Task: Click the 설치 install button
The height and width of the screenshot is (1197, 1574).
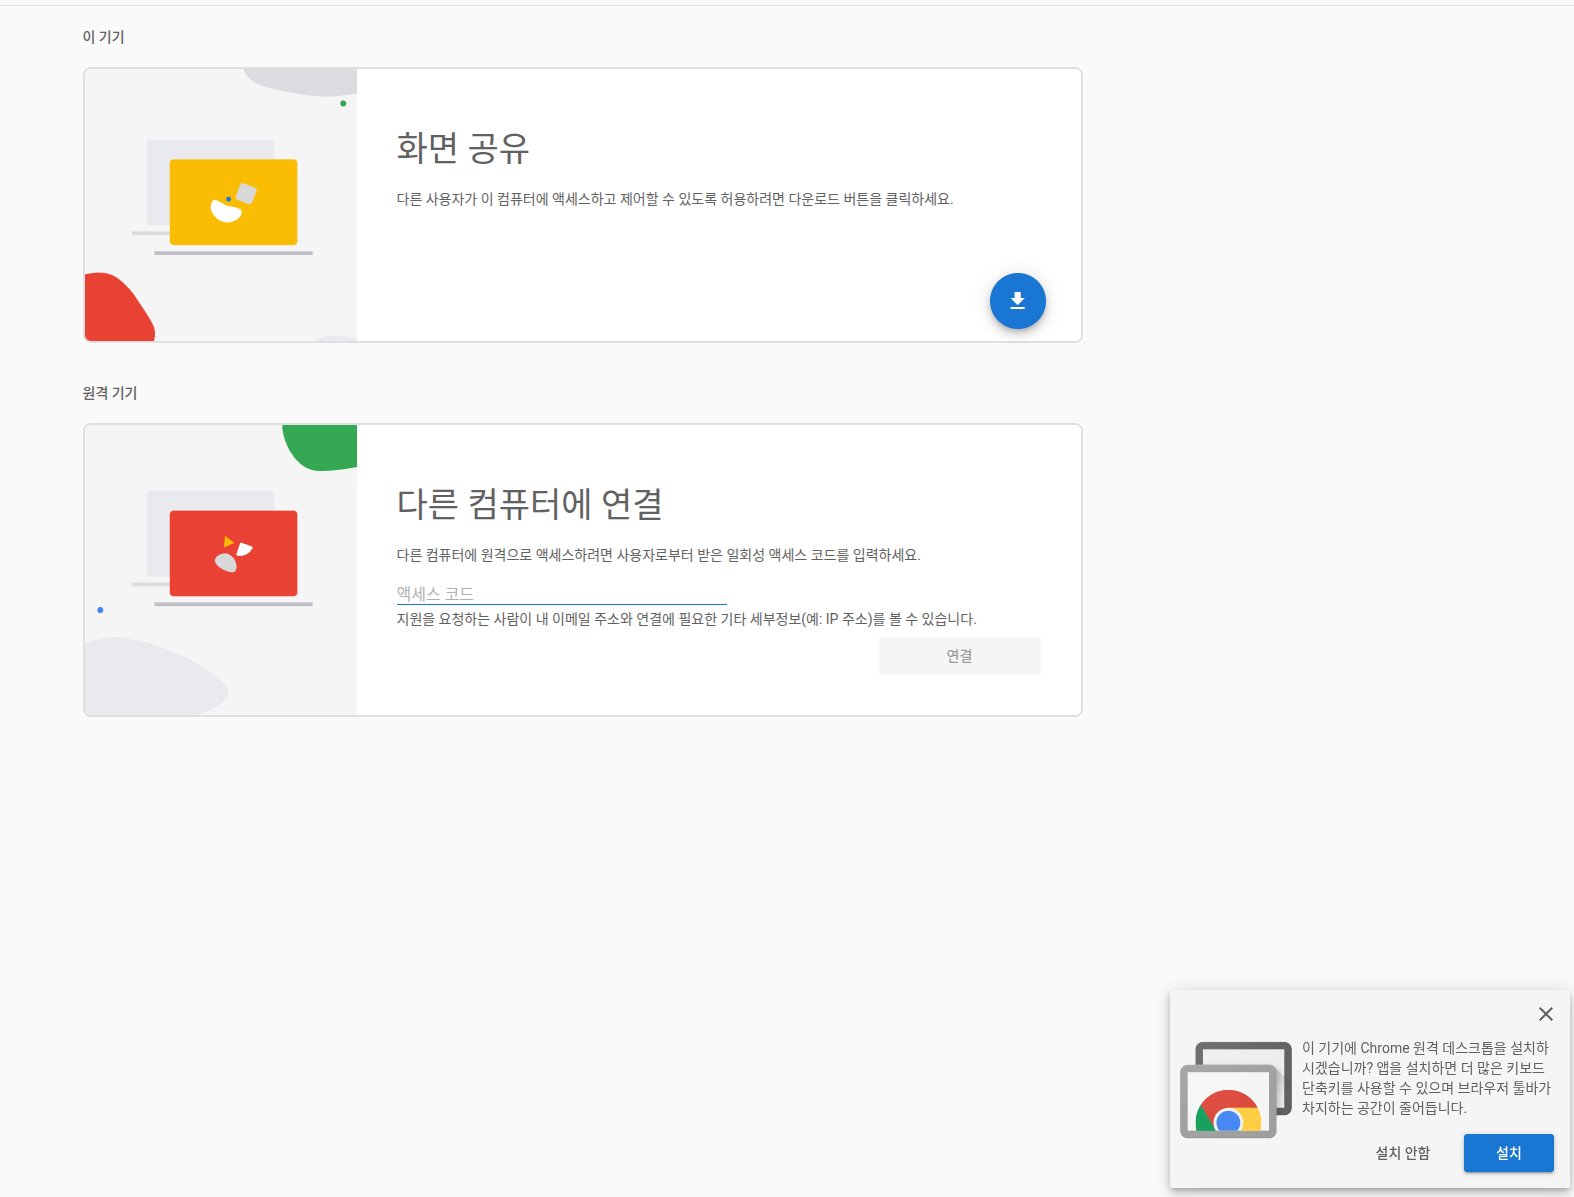Action: pos(1508,1153)
